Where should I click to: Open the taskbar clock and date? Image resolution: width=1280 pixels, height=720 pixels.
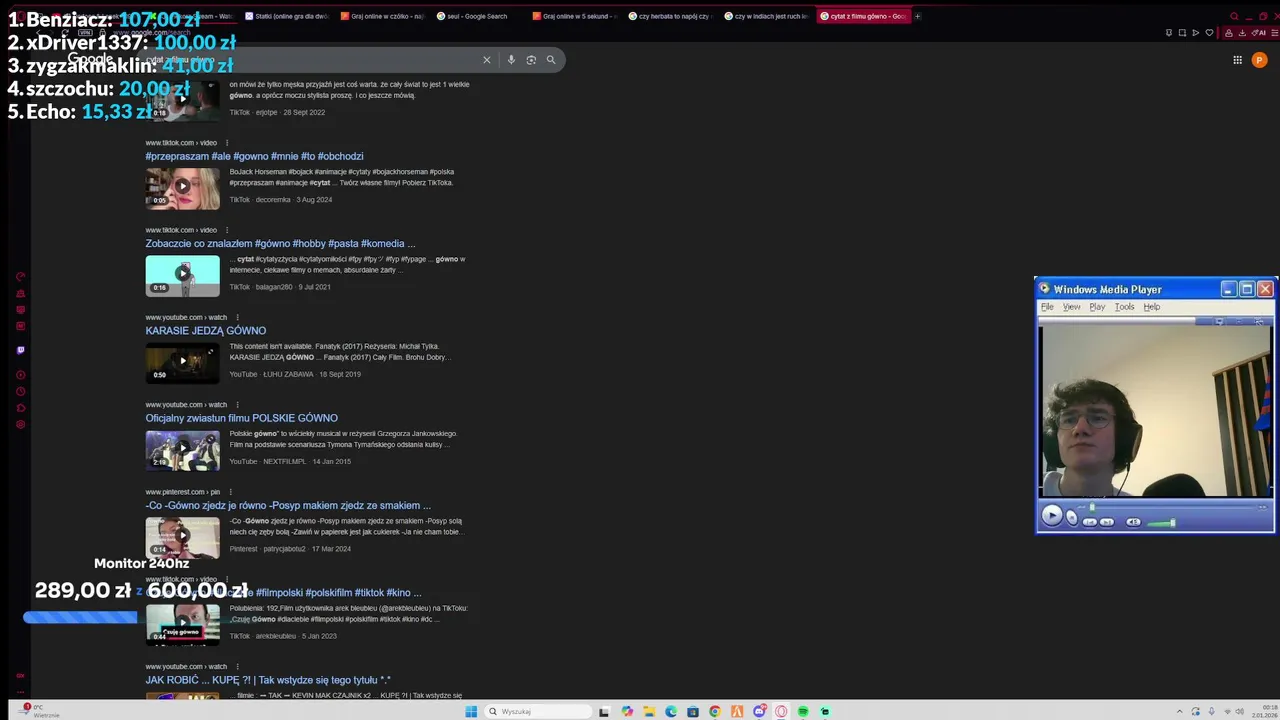coord(1262,711)
